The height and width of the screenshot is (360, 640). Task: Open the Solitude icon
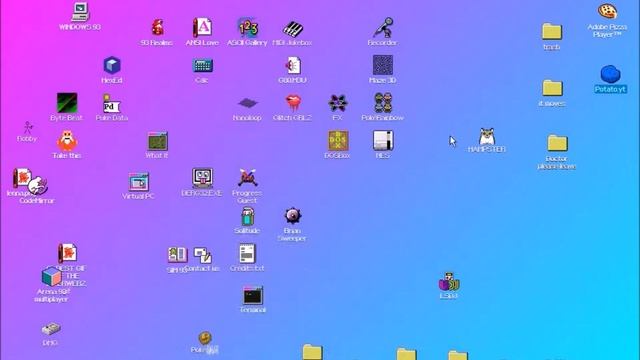click(x=247, y=216)
